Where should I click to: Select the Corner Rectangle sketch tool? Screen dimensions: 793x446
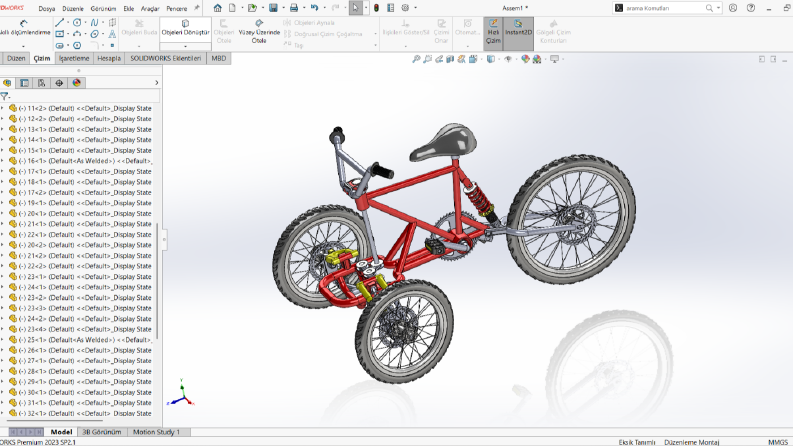click(60, 34)
